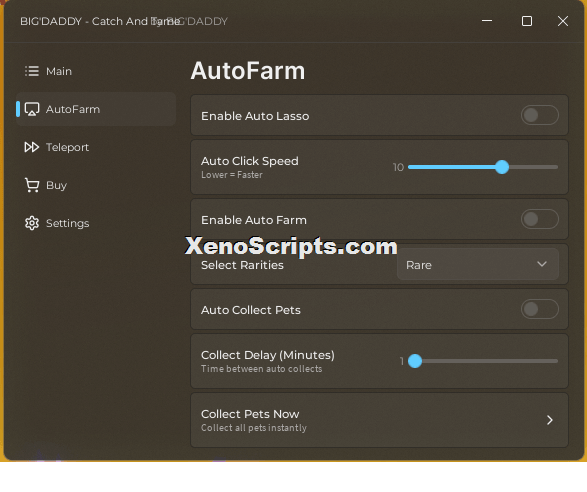Click the 'Lower = Faster' hint text
The image size is (587, 492).
point(232,175)
